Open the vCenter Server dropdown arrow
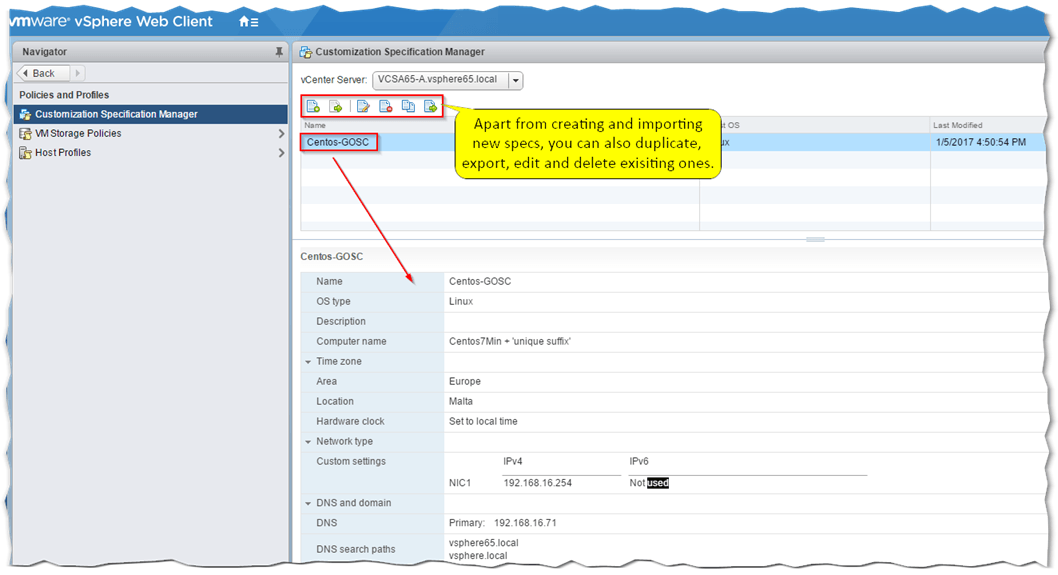 click(516, 80)
